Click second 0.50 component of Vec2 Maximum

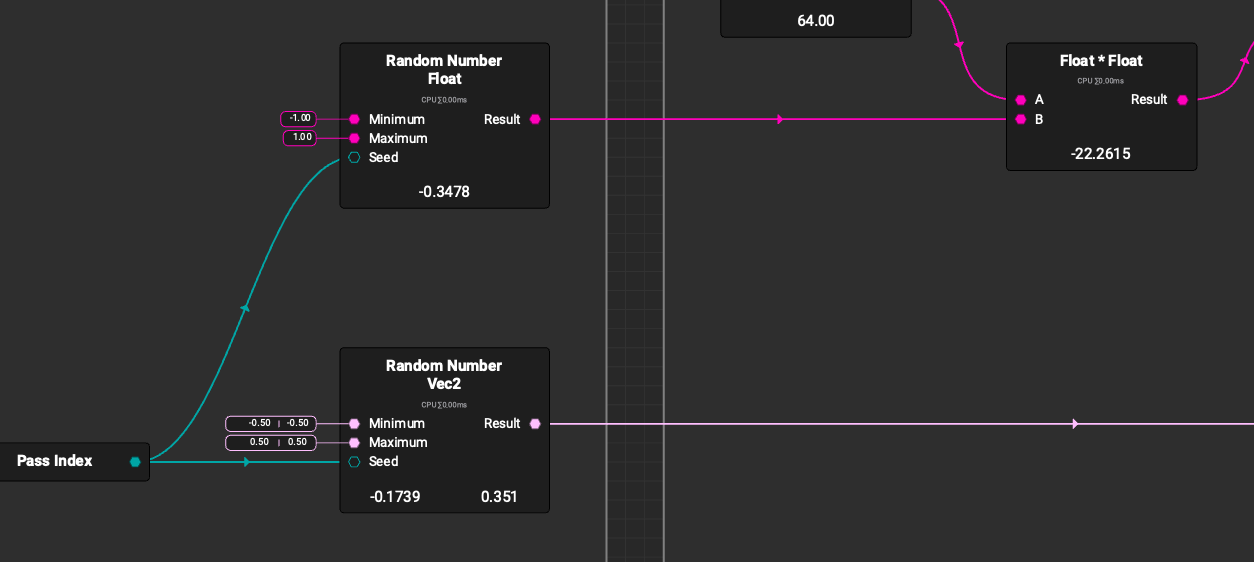coord(297,443)
